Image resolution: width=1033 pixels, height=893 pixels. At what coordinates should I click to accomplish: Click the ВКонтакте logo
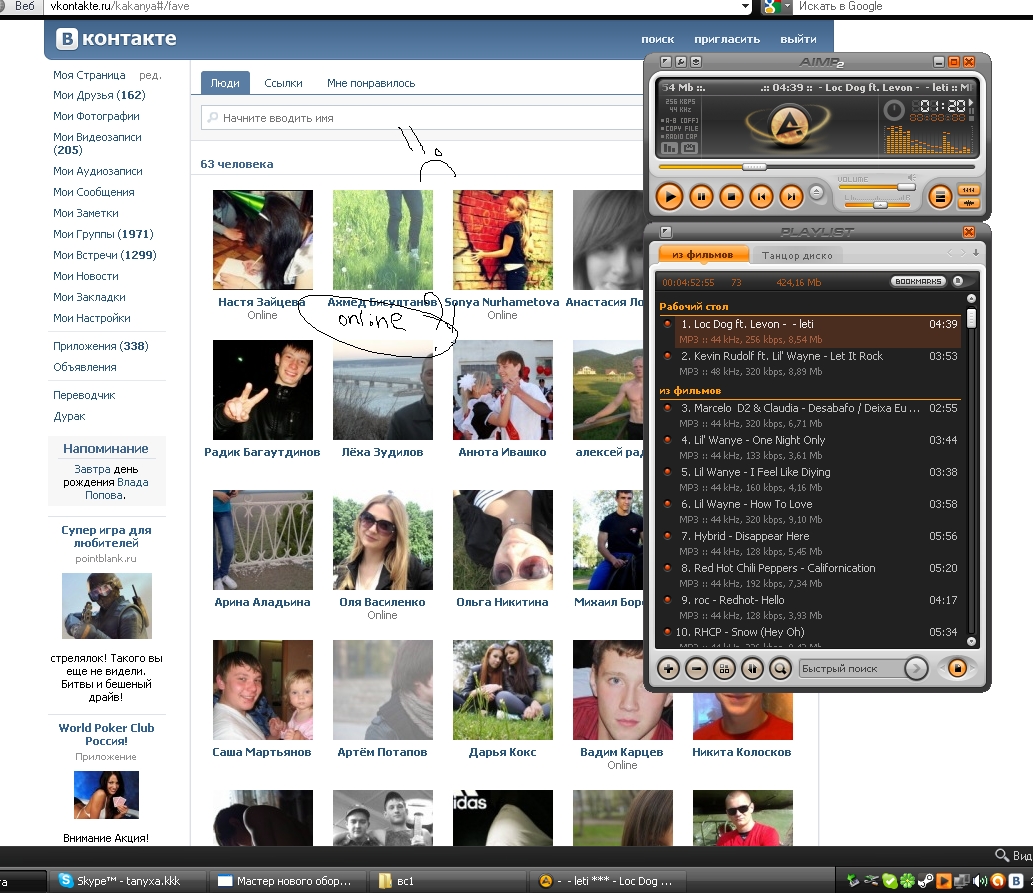point(116,39)
